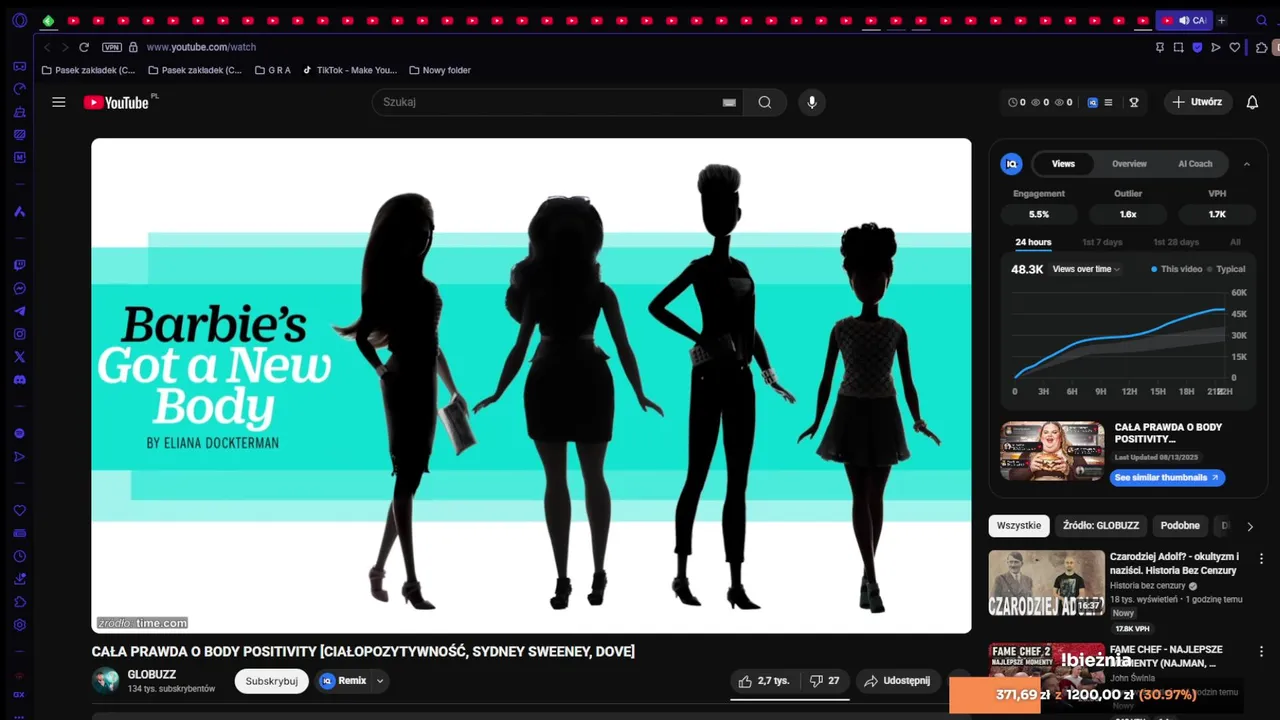Open the history clock sidebar icon

tap(19, 556)
